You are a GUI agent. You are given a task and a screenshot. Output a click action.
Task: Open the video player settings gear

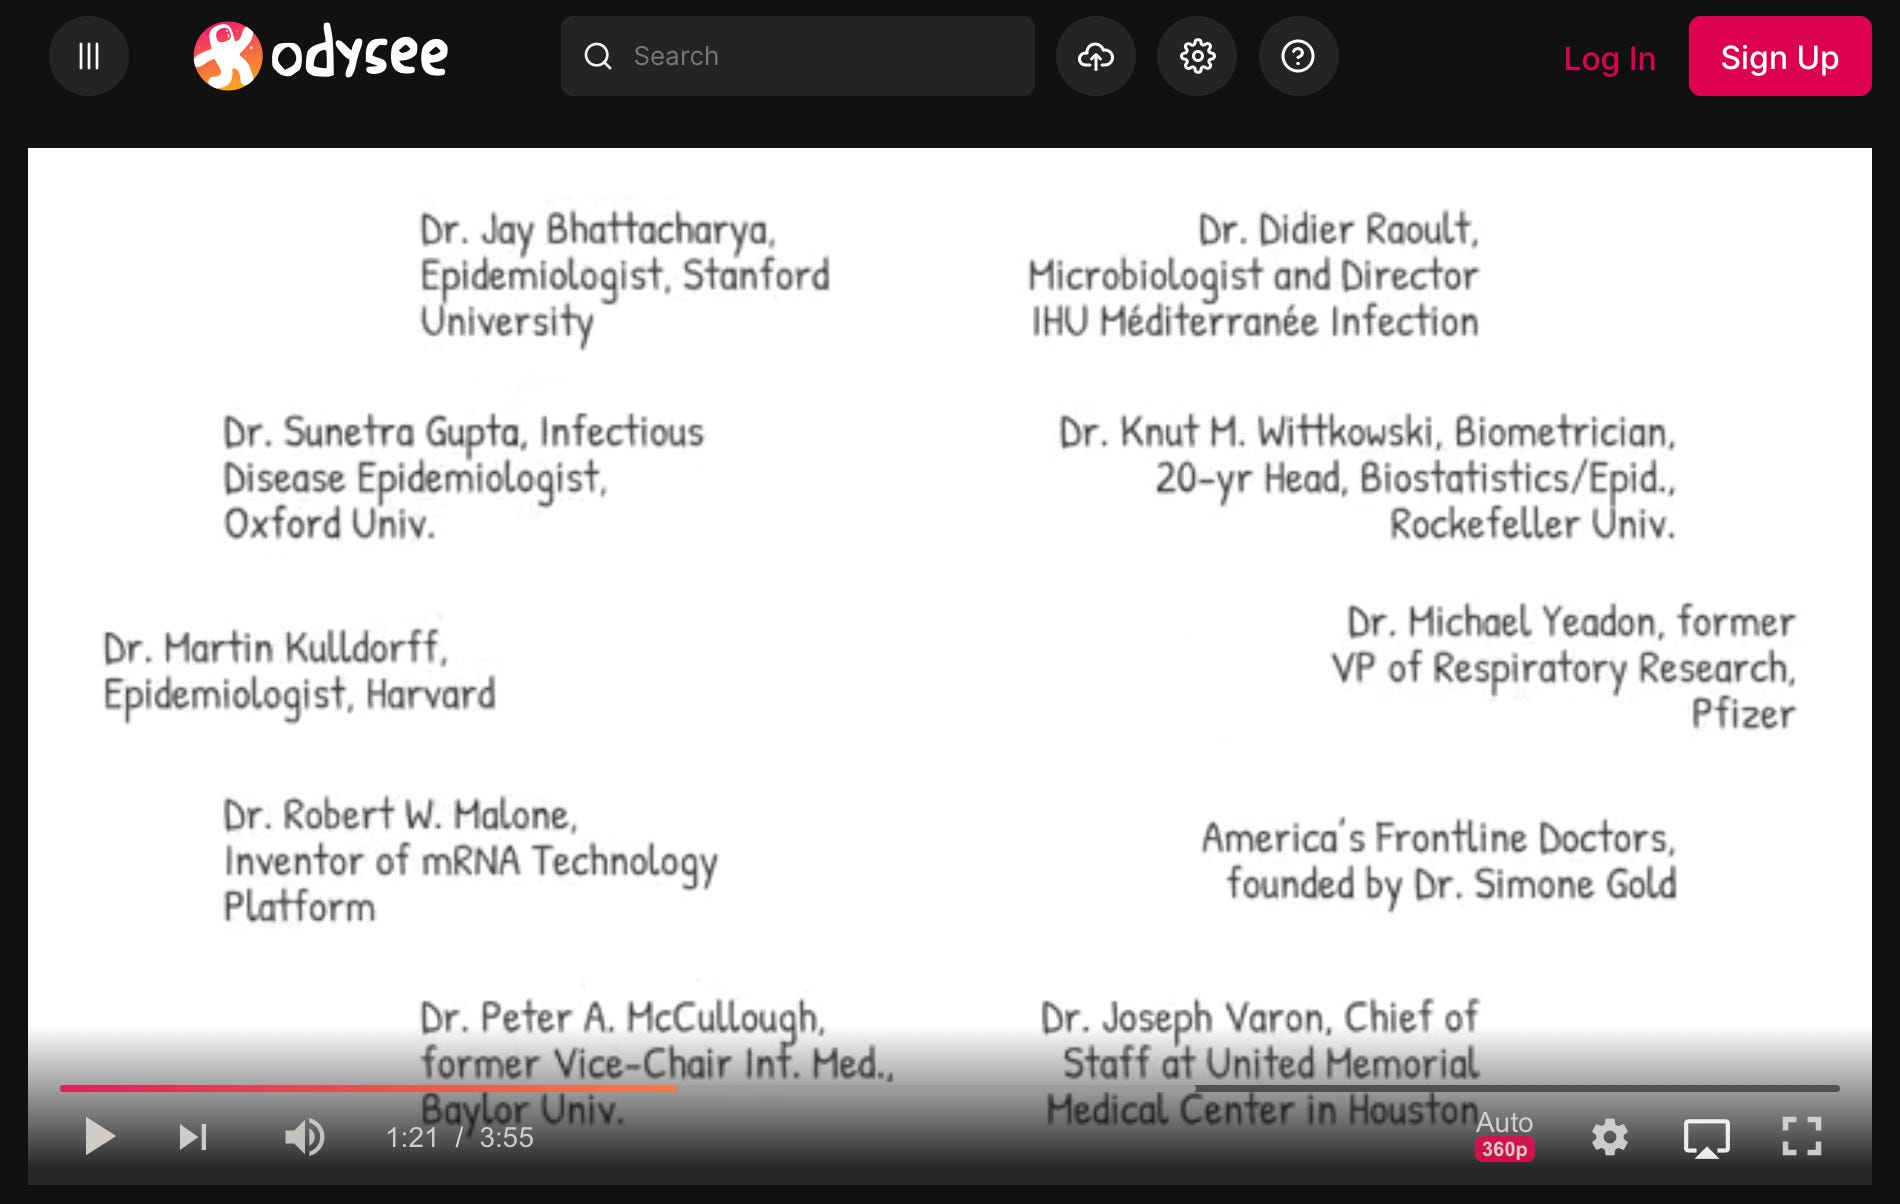coord(1610,1137)
